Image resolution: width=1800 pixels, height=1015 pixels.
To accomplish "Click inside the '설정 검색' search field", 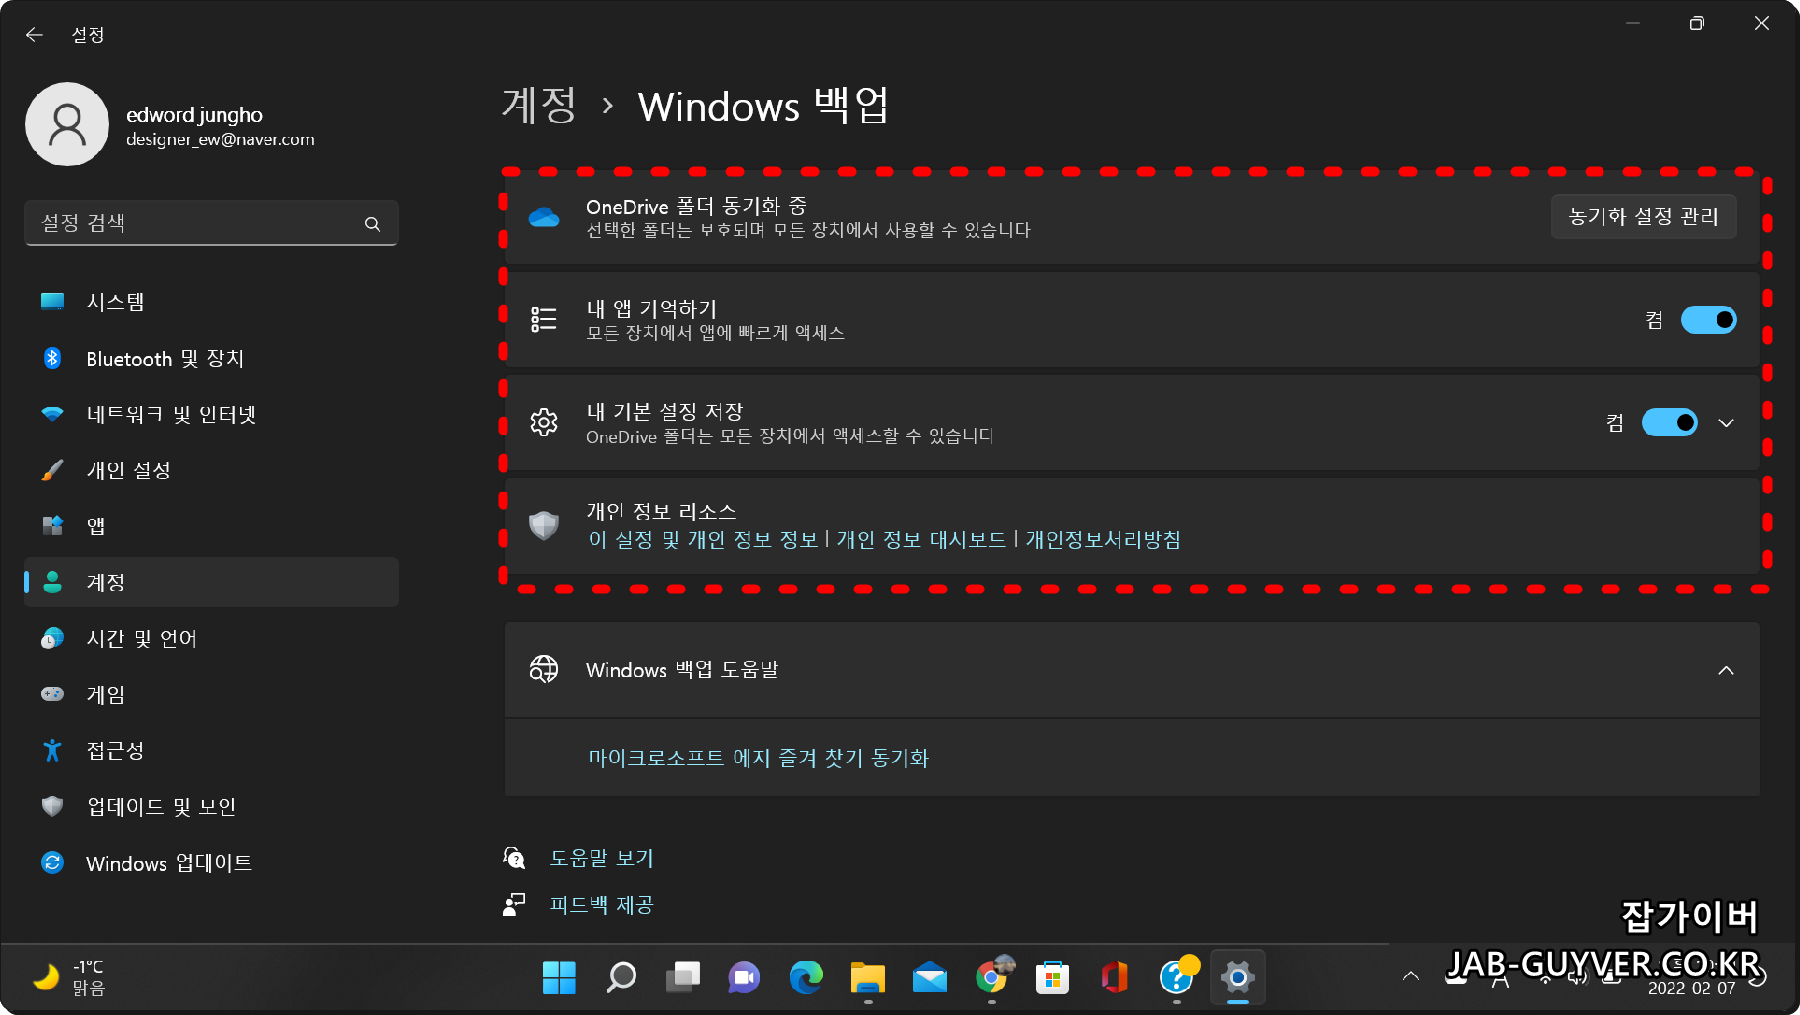I will (x=211, y=223).
